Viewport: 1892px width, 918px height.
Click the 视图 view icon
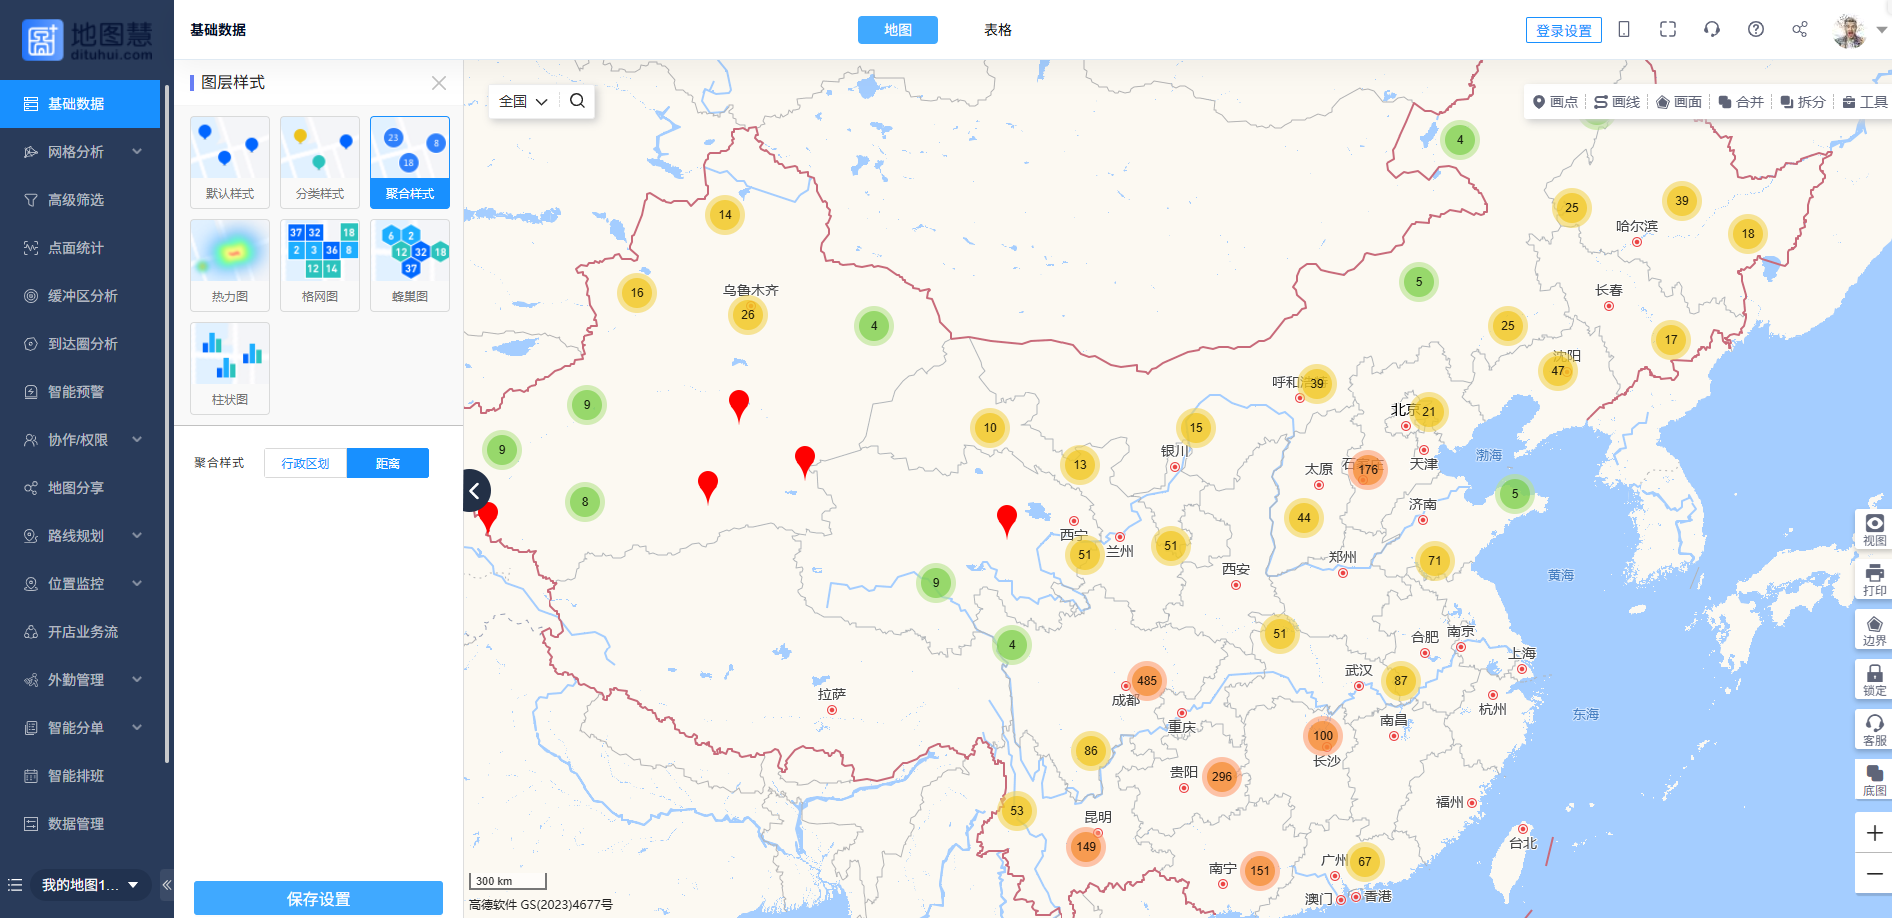point(1874,529)
